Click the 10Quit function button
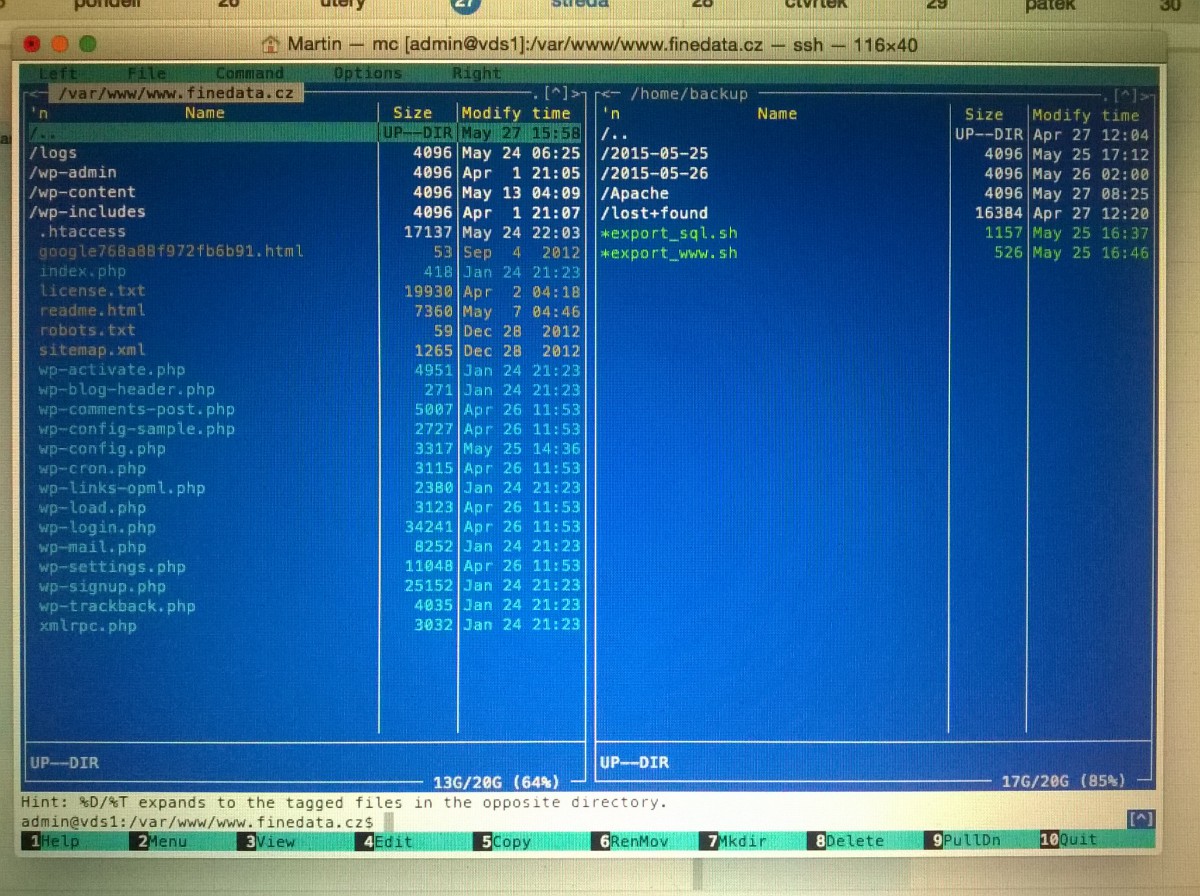Viewport: 1200px width, 896px height. (1068, 840)
